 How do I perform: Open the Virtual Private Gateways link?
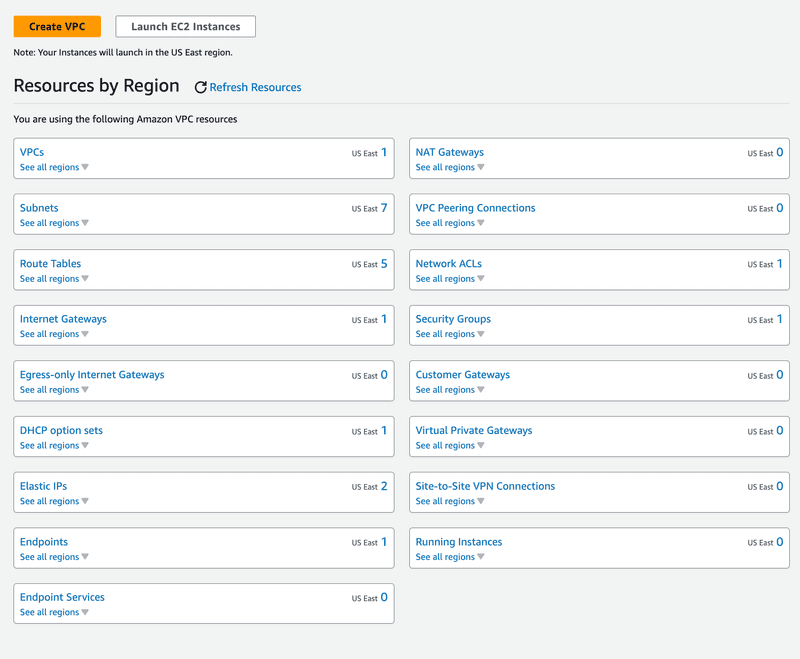[474, 430]
